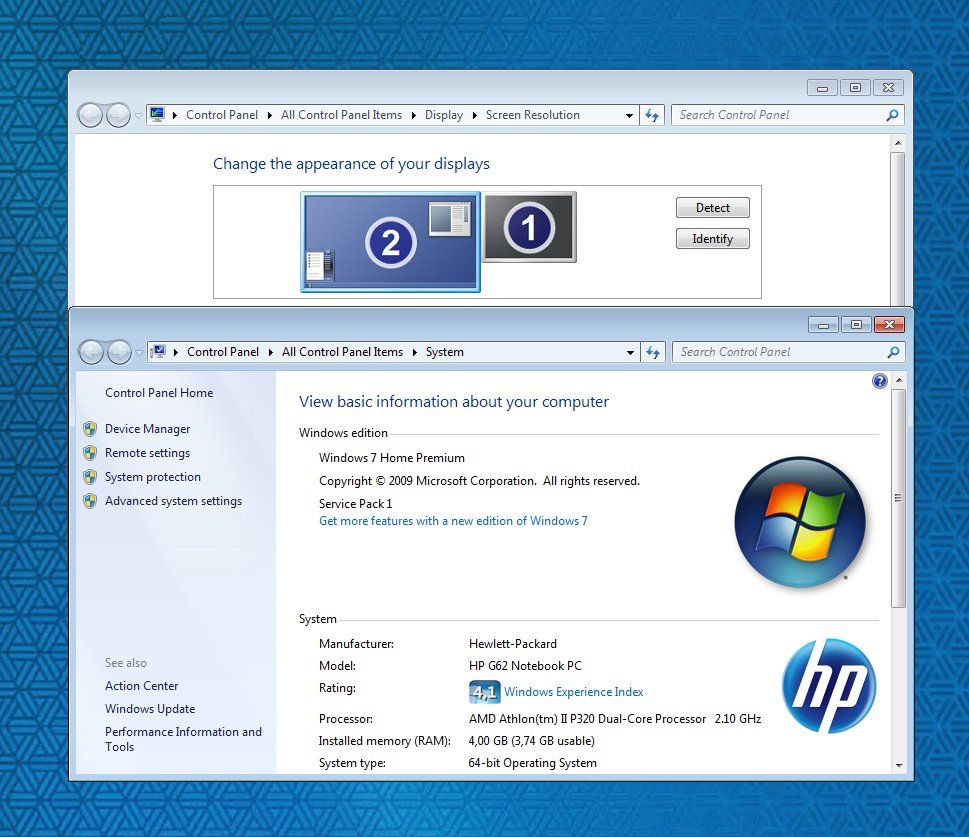Click the 4,1 rating badge icon

[x=484, y=692]
